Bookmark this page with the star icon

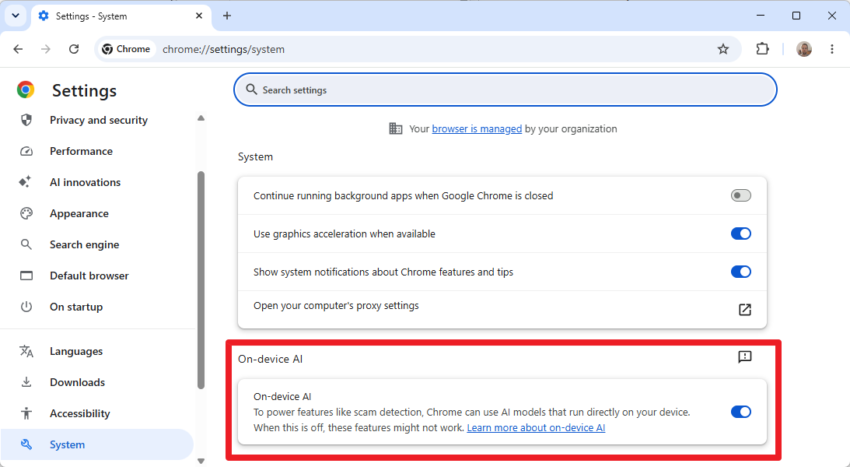point(723,49)
